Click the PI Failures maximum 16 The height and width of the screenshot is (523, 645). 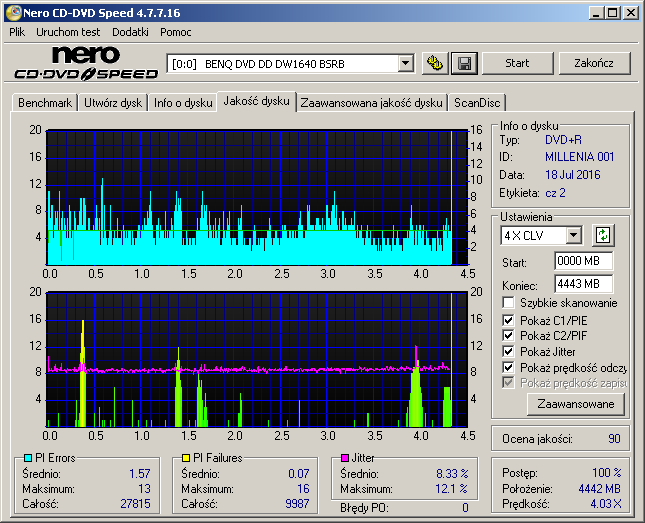coord(303,489)
